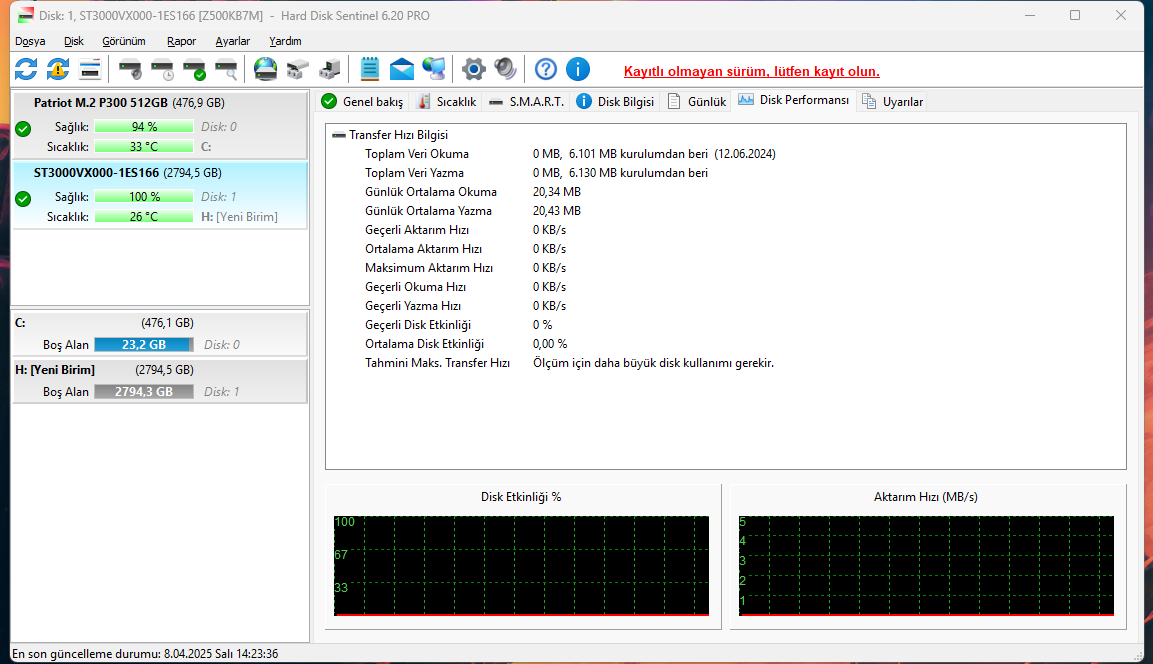Switch to the Disk Bilgisi tab

615,101
